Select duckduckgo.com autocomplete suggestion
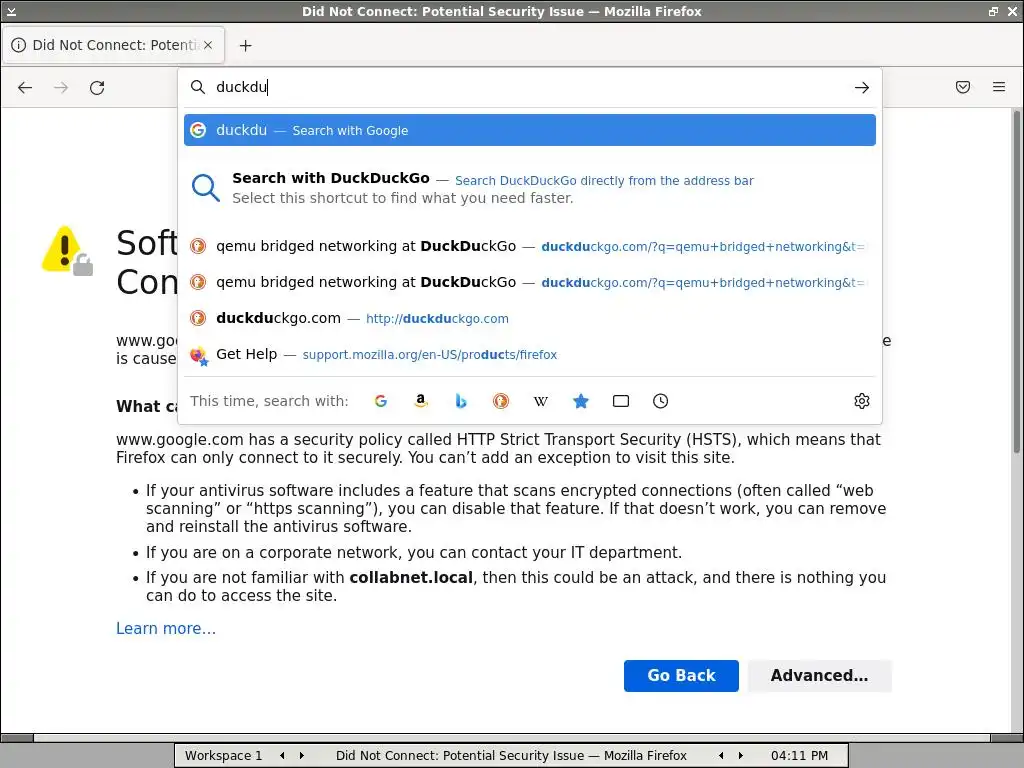The image size is (1024, 768). click(530, 318)
